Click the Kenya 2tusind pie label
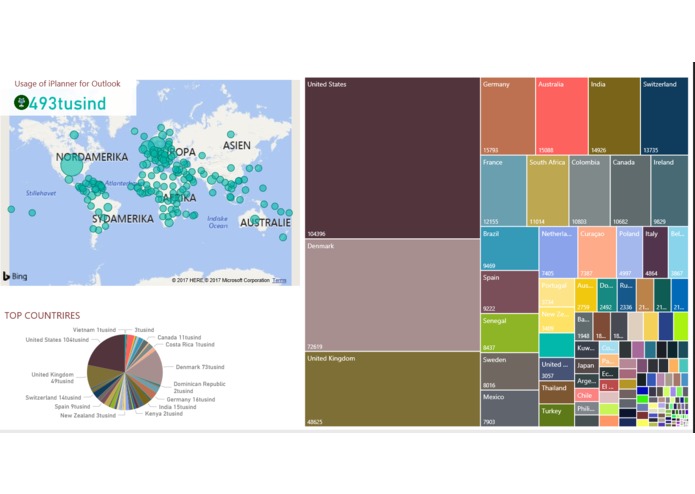 [x=164, y=413]
